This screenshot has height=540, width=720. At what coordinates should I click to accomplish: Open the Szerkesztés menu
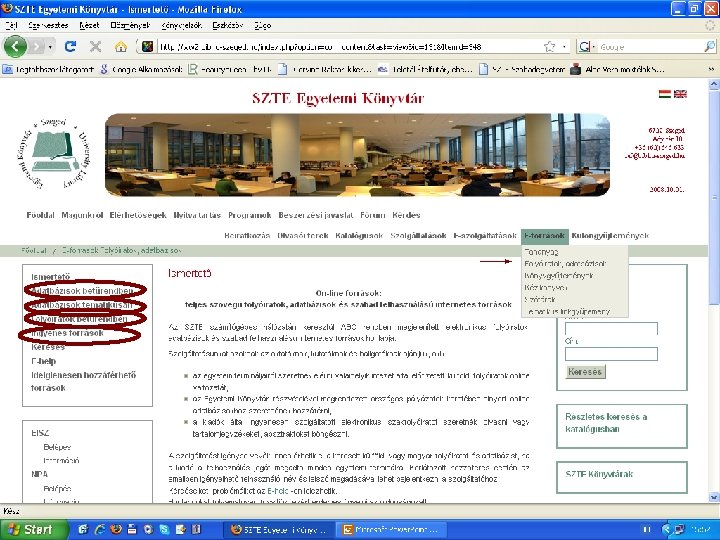(48, 26)
